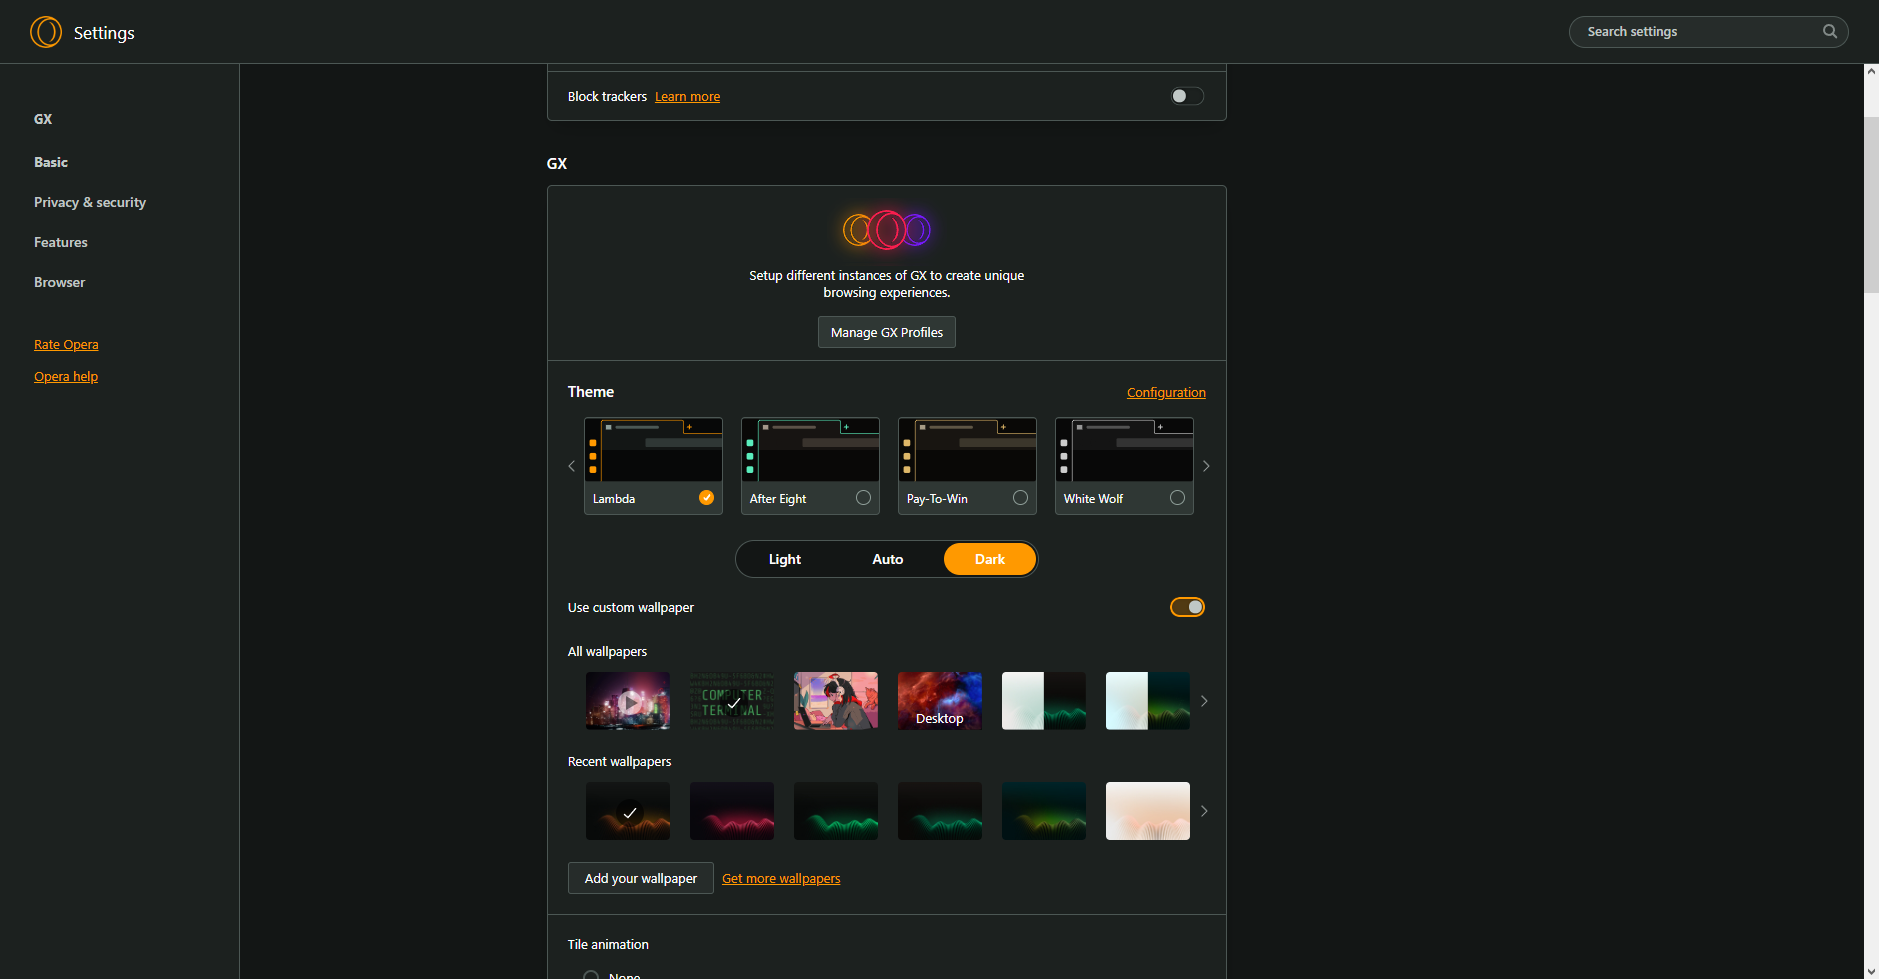Select the orange wave recent wallpaper
The width and height of the screenshot is (1879, 979).
tap(628, 811)
